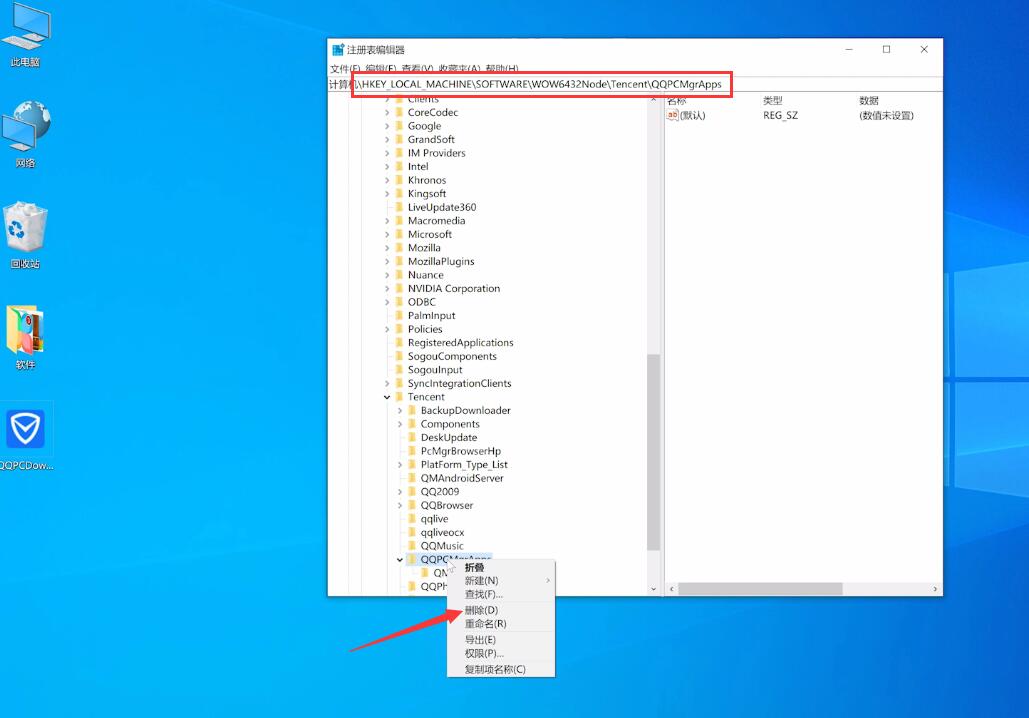The height and width of the screenshot is (718, 1029).
Task: Click the tree pane vertical scrollbar thumb
Action: 653,452
